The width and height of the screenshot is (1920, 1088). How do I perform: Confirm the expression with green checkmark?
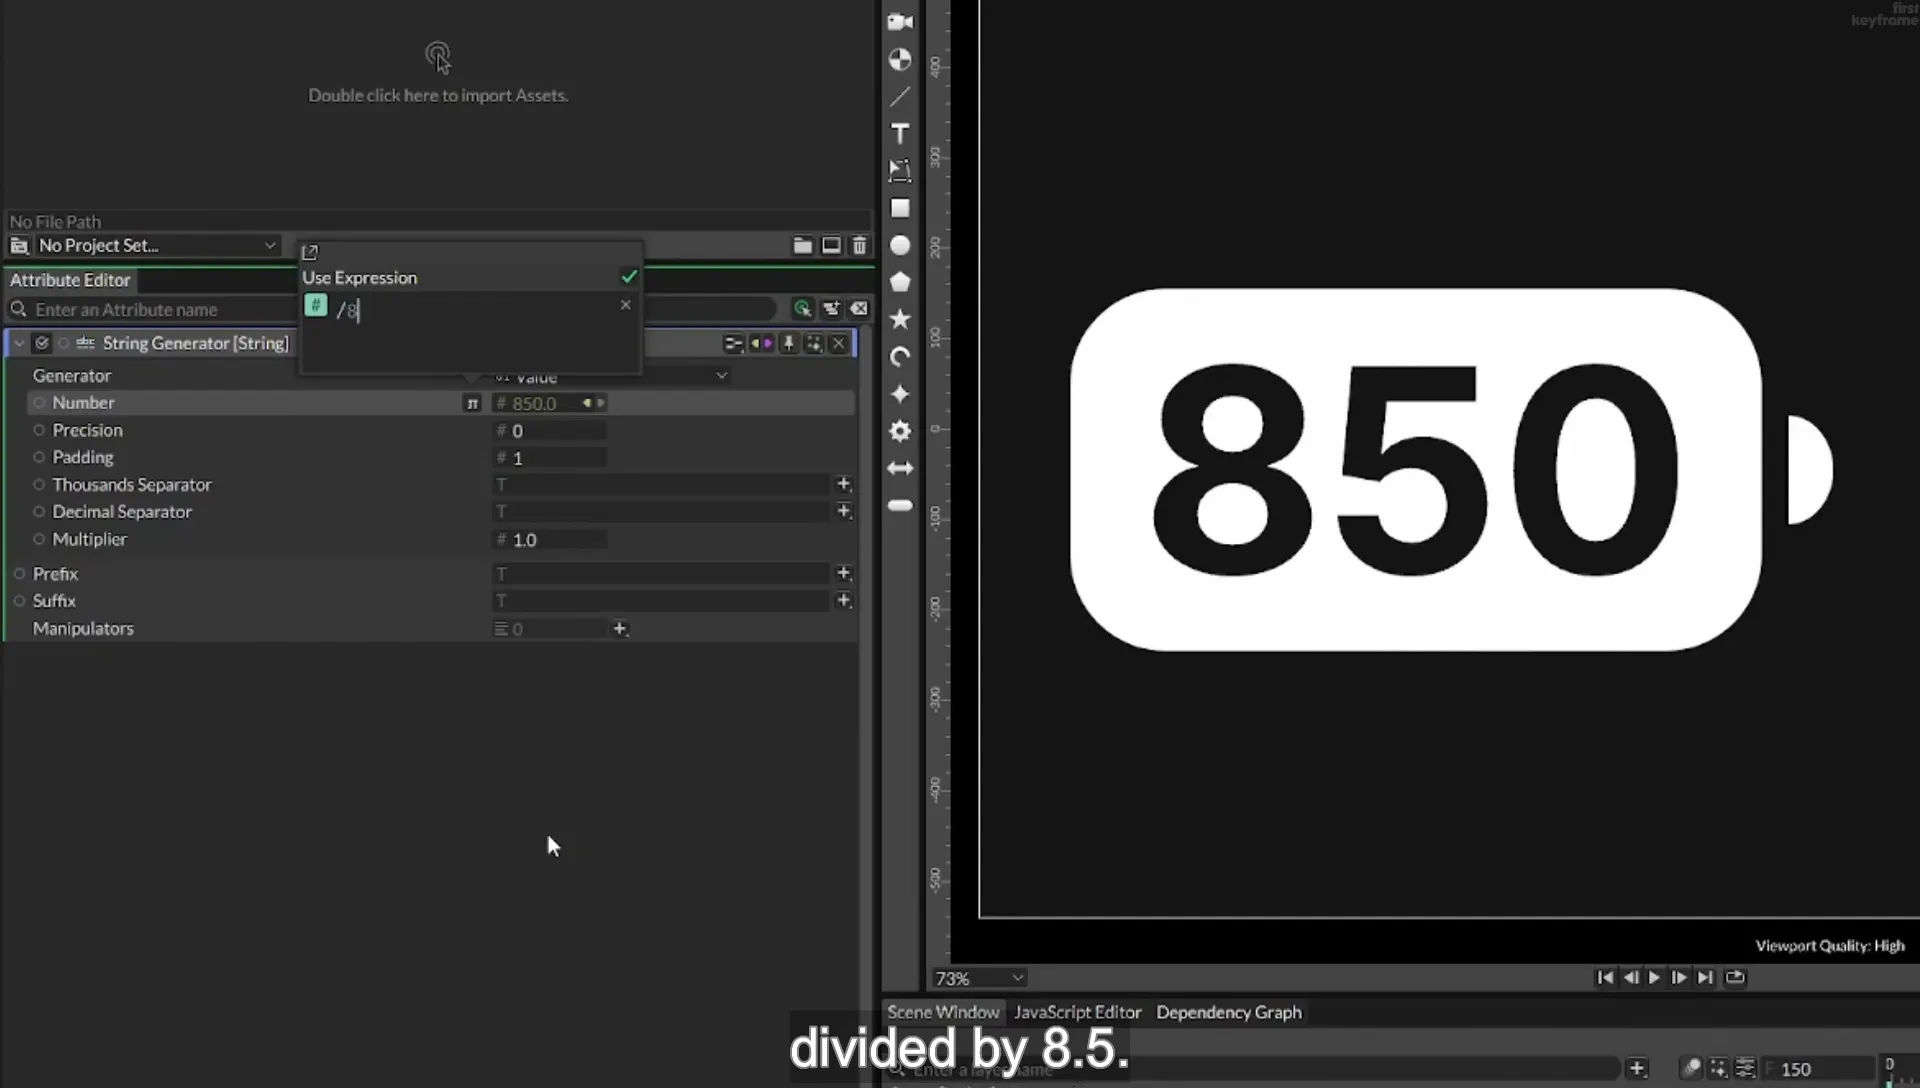629,277
